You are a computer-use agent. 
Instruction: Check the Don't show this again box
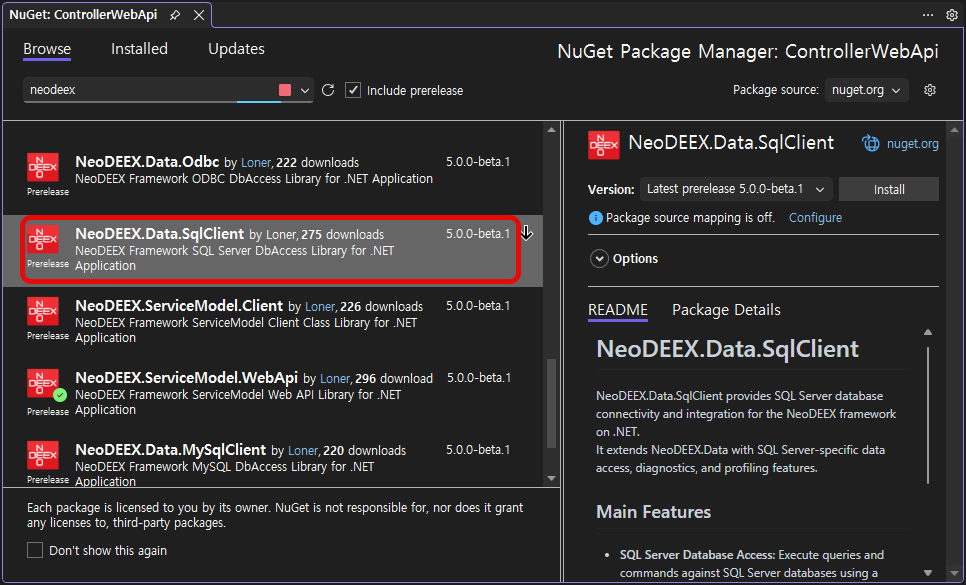(35, 550)
